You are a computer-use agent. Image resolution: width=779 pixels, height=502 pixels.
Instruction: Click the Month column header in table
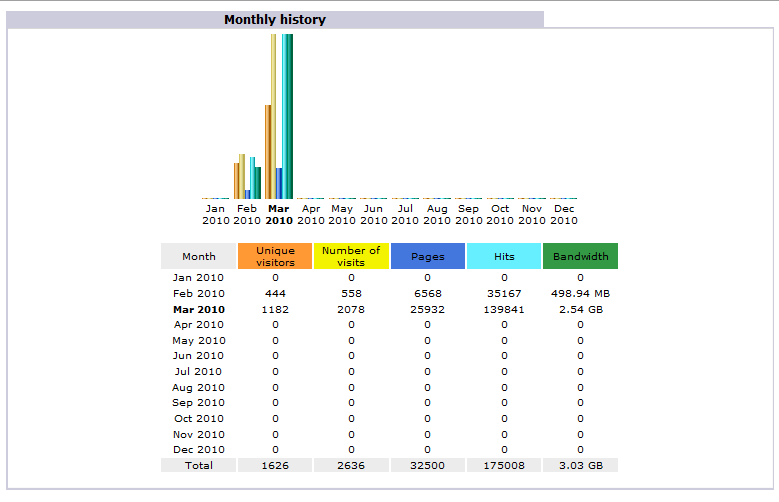pyautogui.click(x=198, y=256)
